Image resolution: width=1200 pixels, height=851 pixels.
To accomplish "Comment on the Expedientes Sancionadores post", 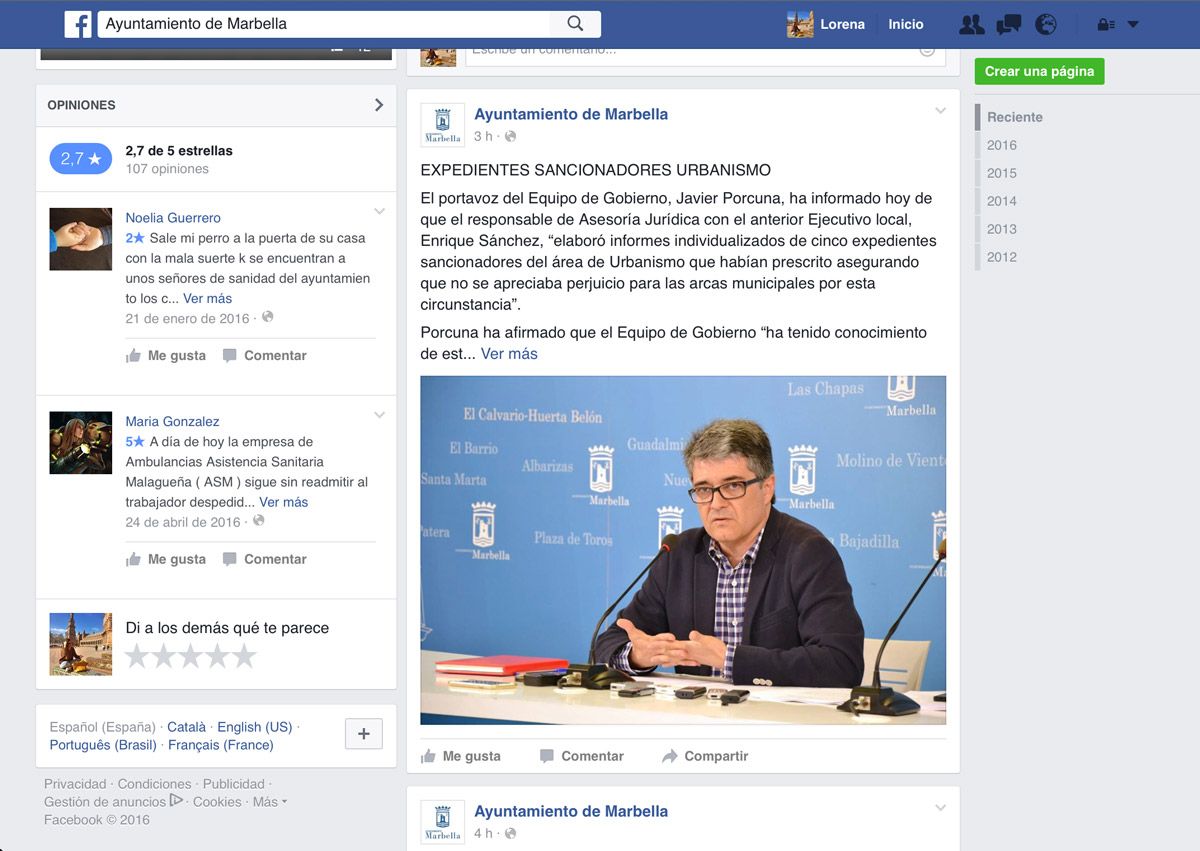I will 581,756.
